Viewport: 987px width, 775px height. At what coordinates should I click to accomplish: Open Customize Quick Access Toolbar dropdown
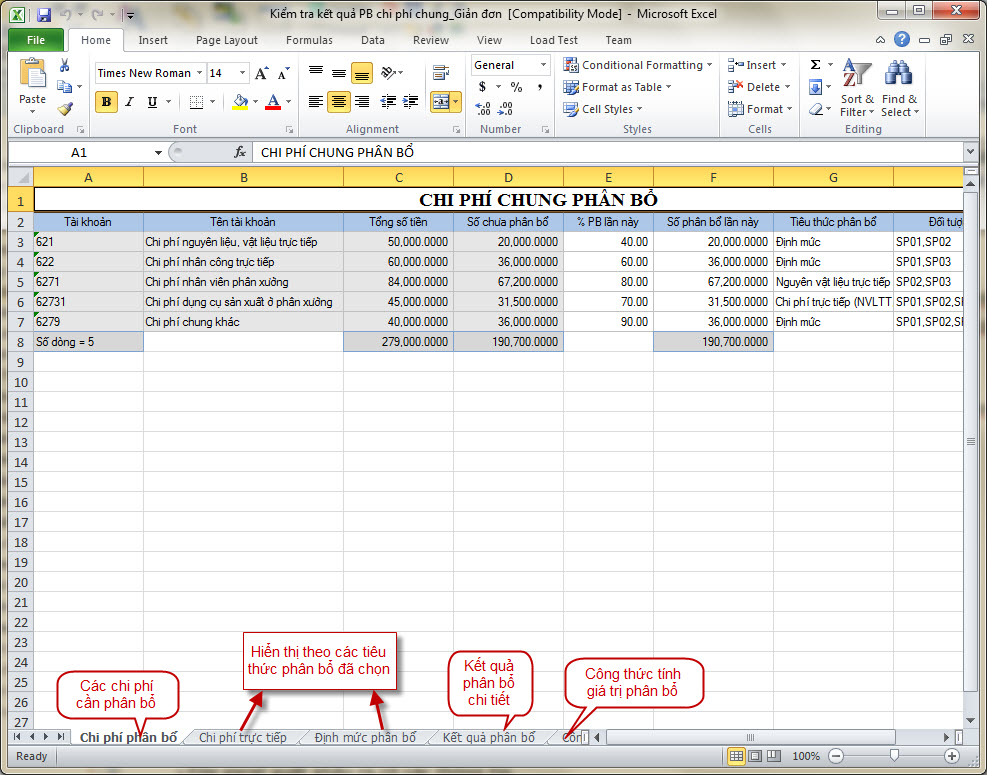coord(130,15)
